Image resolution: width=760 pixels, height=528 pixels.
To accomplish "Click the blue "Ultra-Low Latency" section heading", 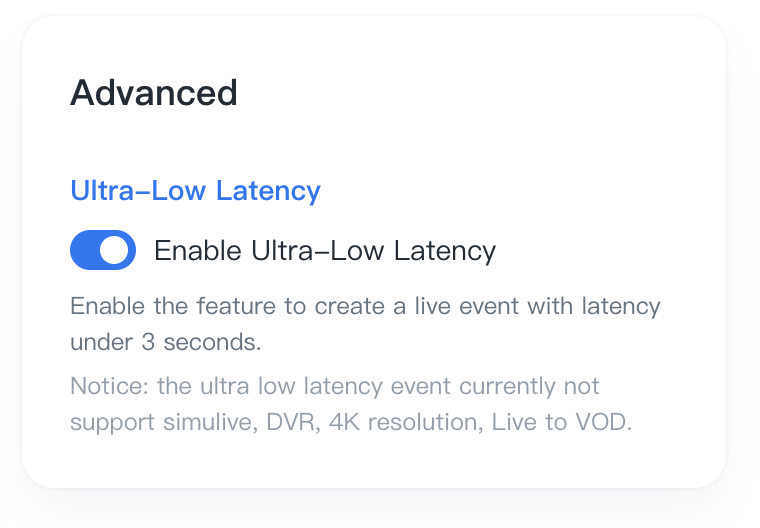I will coord(195,190).
